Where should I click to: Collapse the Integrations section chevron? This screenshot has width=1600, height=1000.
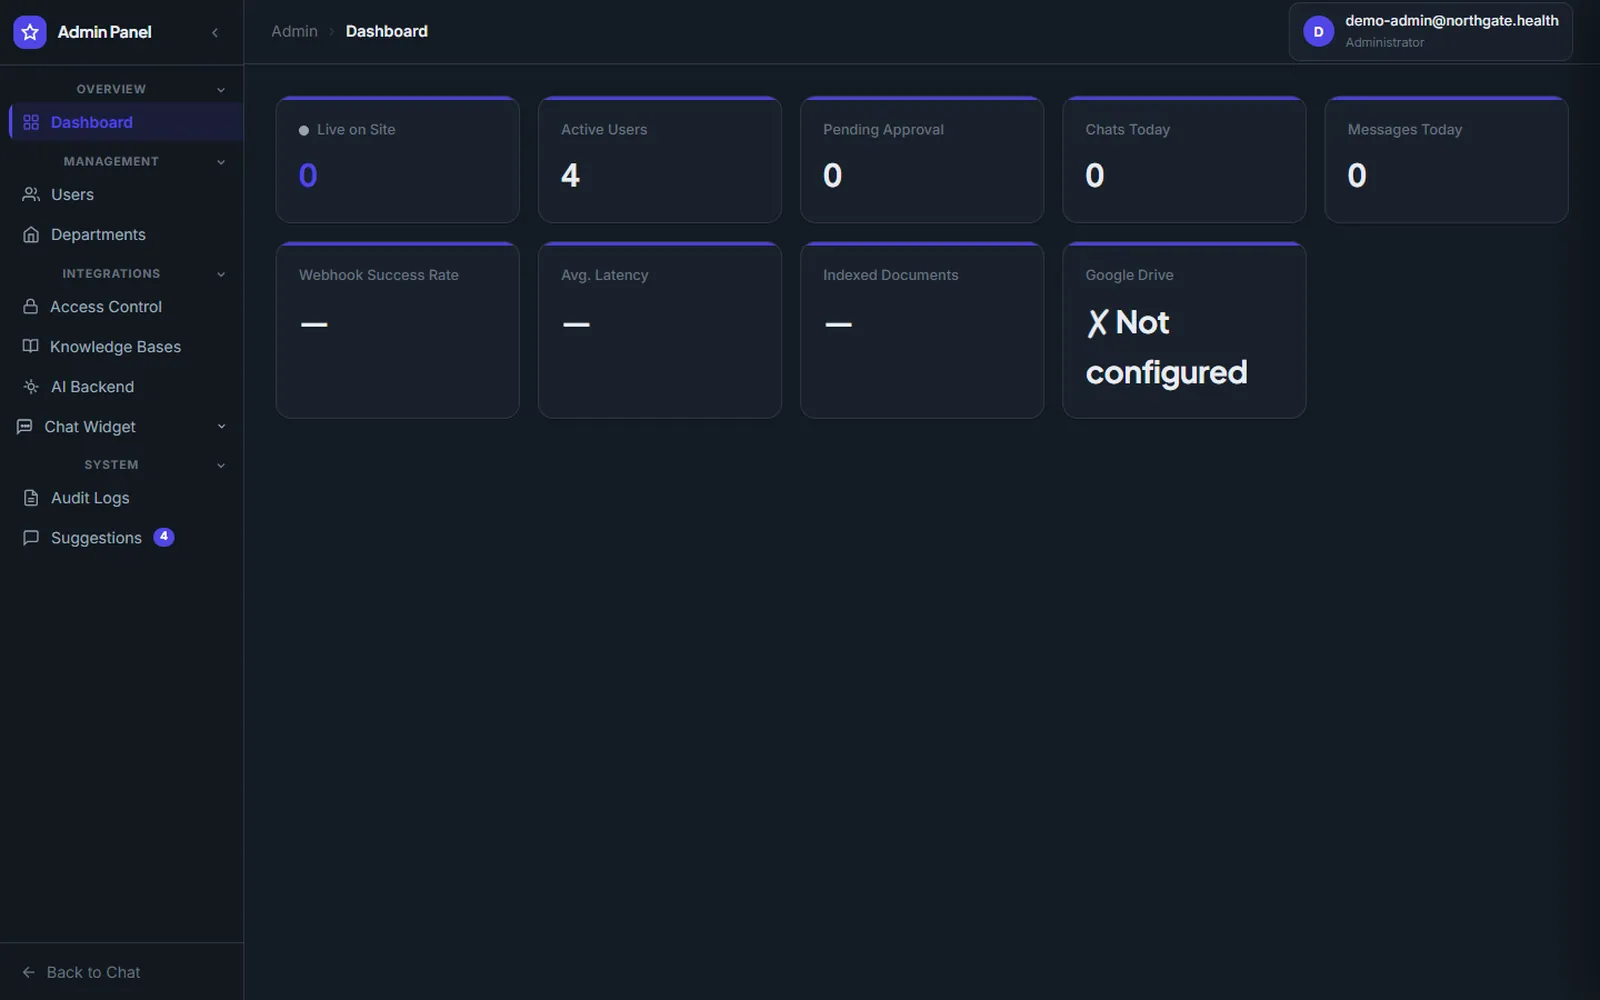tap(221, 274)
